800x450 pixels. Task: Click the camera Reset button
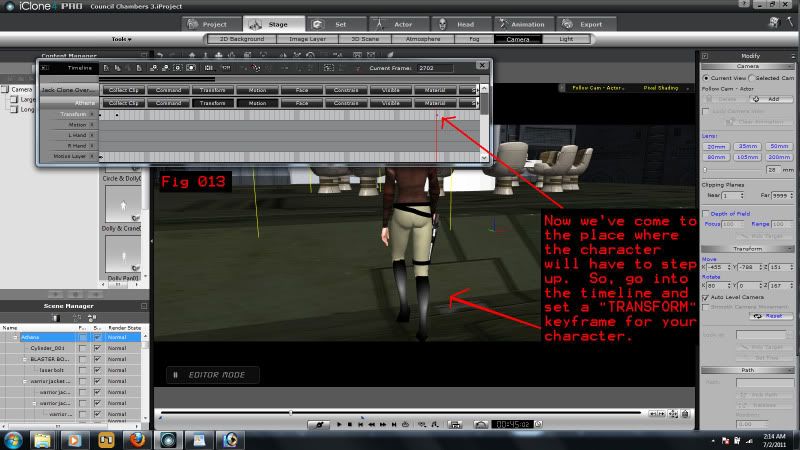click(x=770, y=316)
